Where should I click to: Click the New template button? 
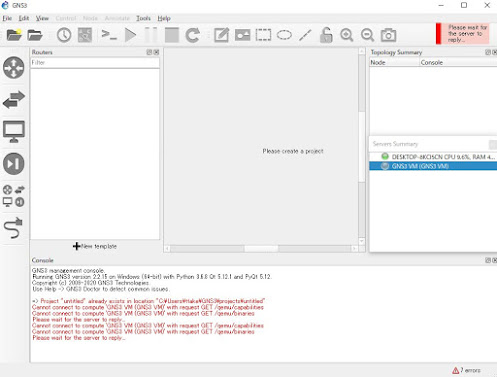pos(95,246)
